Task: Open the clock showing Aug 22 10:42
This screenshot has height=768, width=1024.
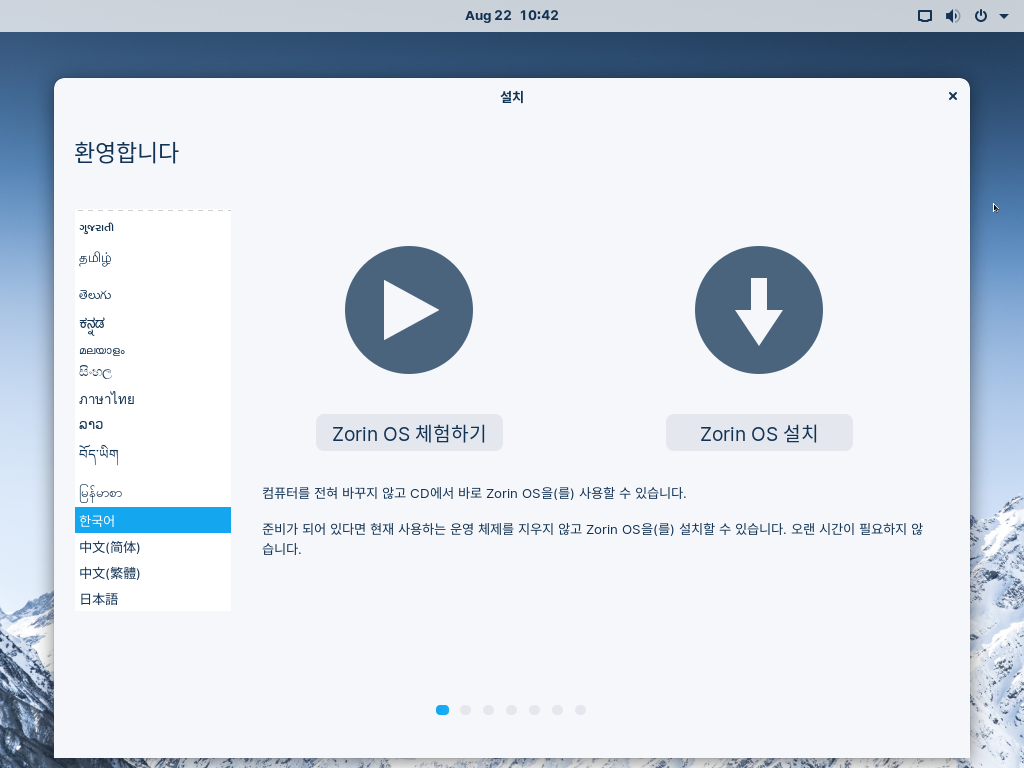Action: [511, 16]
